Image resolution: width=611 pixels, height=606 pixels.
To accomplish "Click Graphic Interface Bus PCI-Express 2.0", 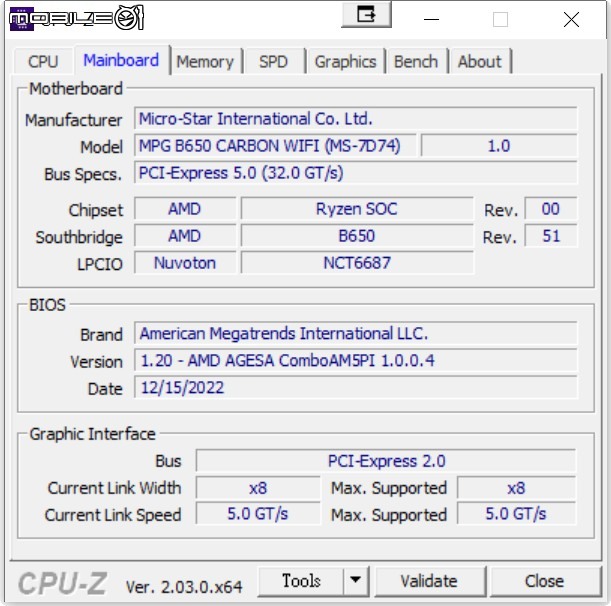I will click(386, 461).
